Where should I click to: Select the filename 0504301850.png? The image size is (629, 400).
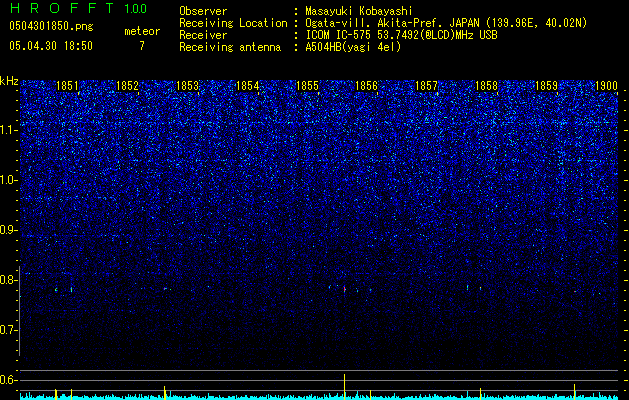[51, 26]
